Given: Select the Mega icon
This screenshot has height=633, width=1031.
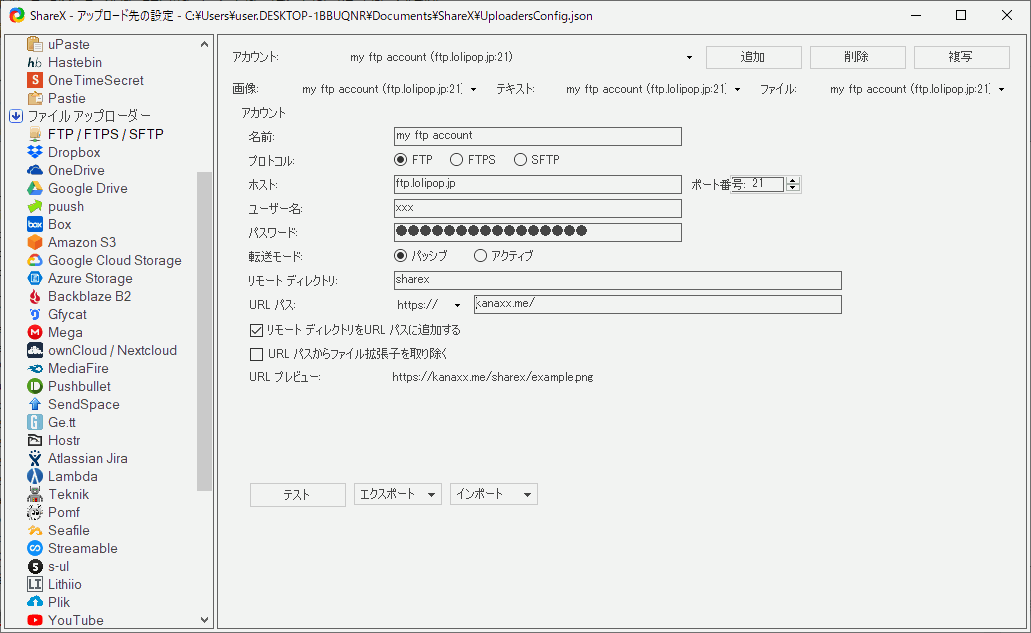Looking at the screenshot, I should click(x=35, y=332).
